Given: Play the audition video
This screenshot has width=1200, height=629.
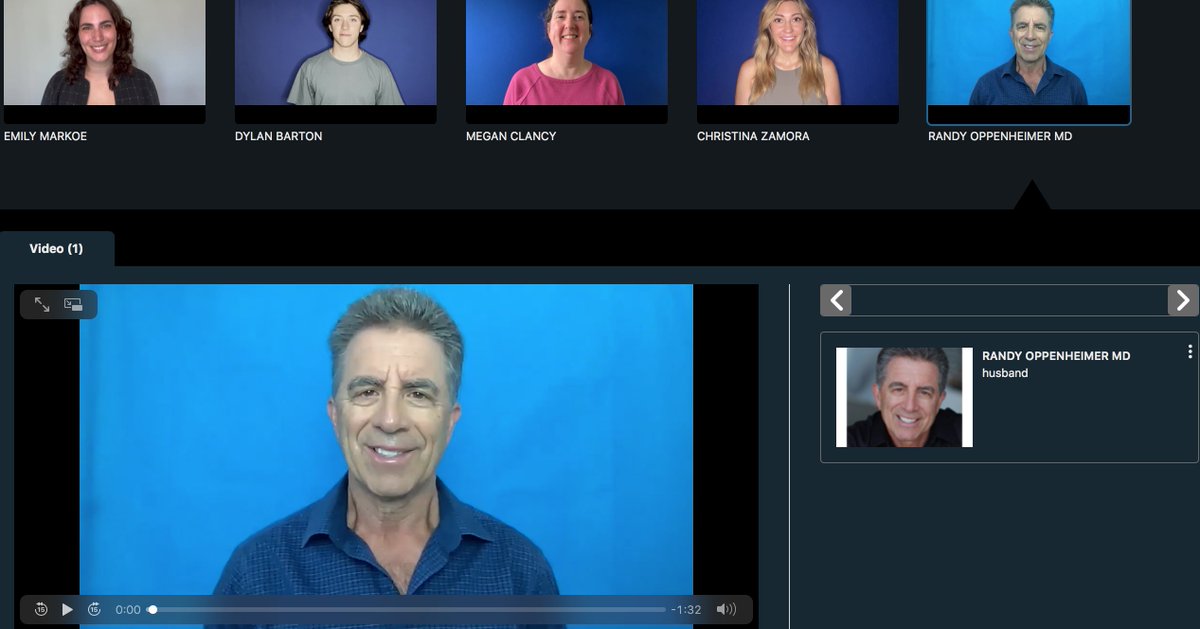Looking at the screenshot, I should tap(68, 609).
